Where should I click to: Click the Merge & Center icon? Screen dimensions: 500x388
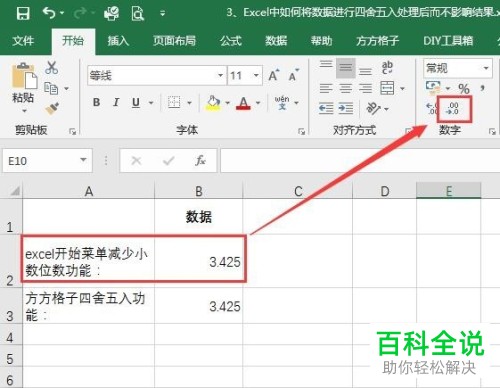(387, 88)
